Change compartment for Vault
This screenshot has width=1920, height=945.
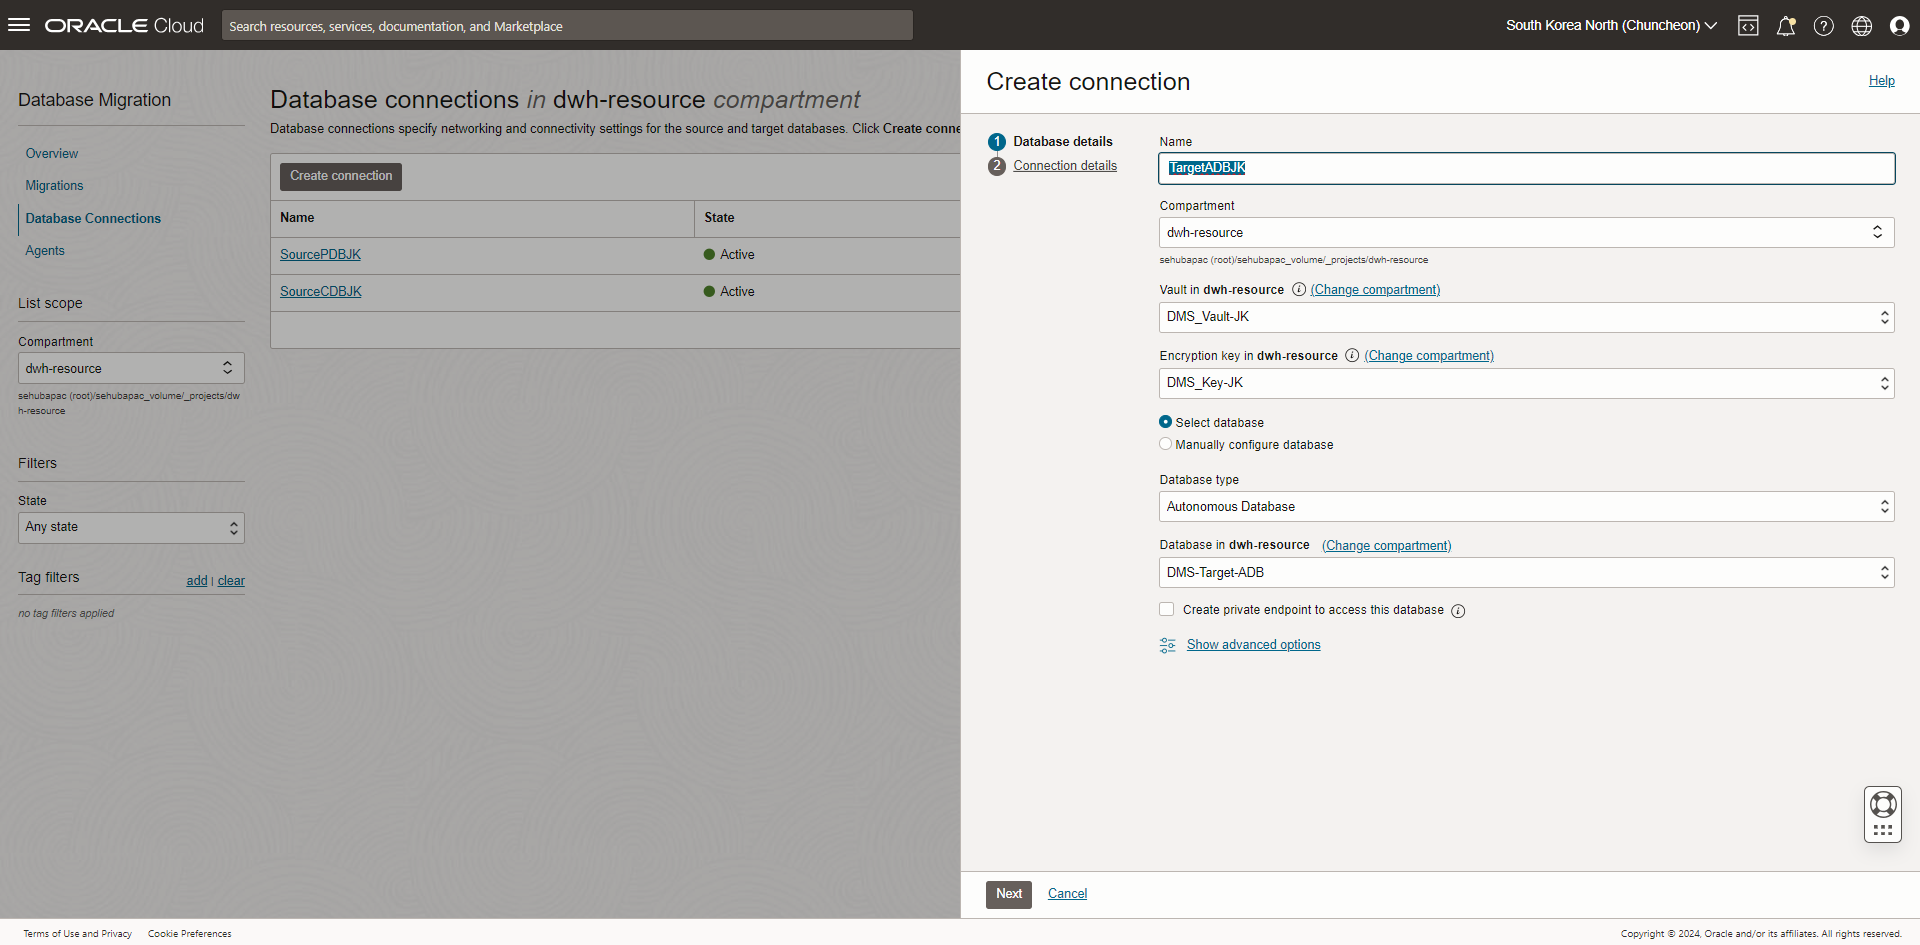[x=1375, y=290]
